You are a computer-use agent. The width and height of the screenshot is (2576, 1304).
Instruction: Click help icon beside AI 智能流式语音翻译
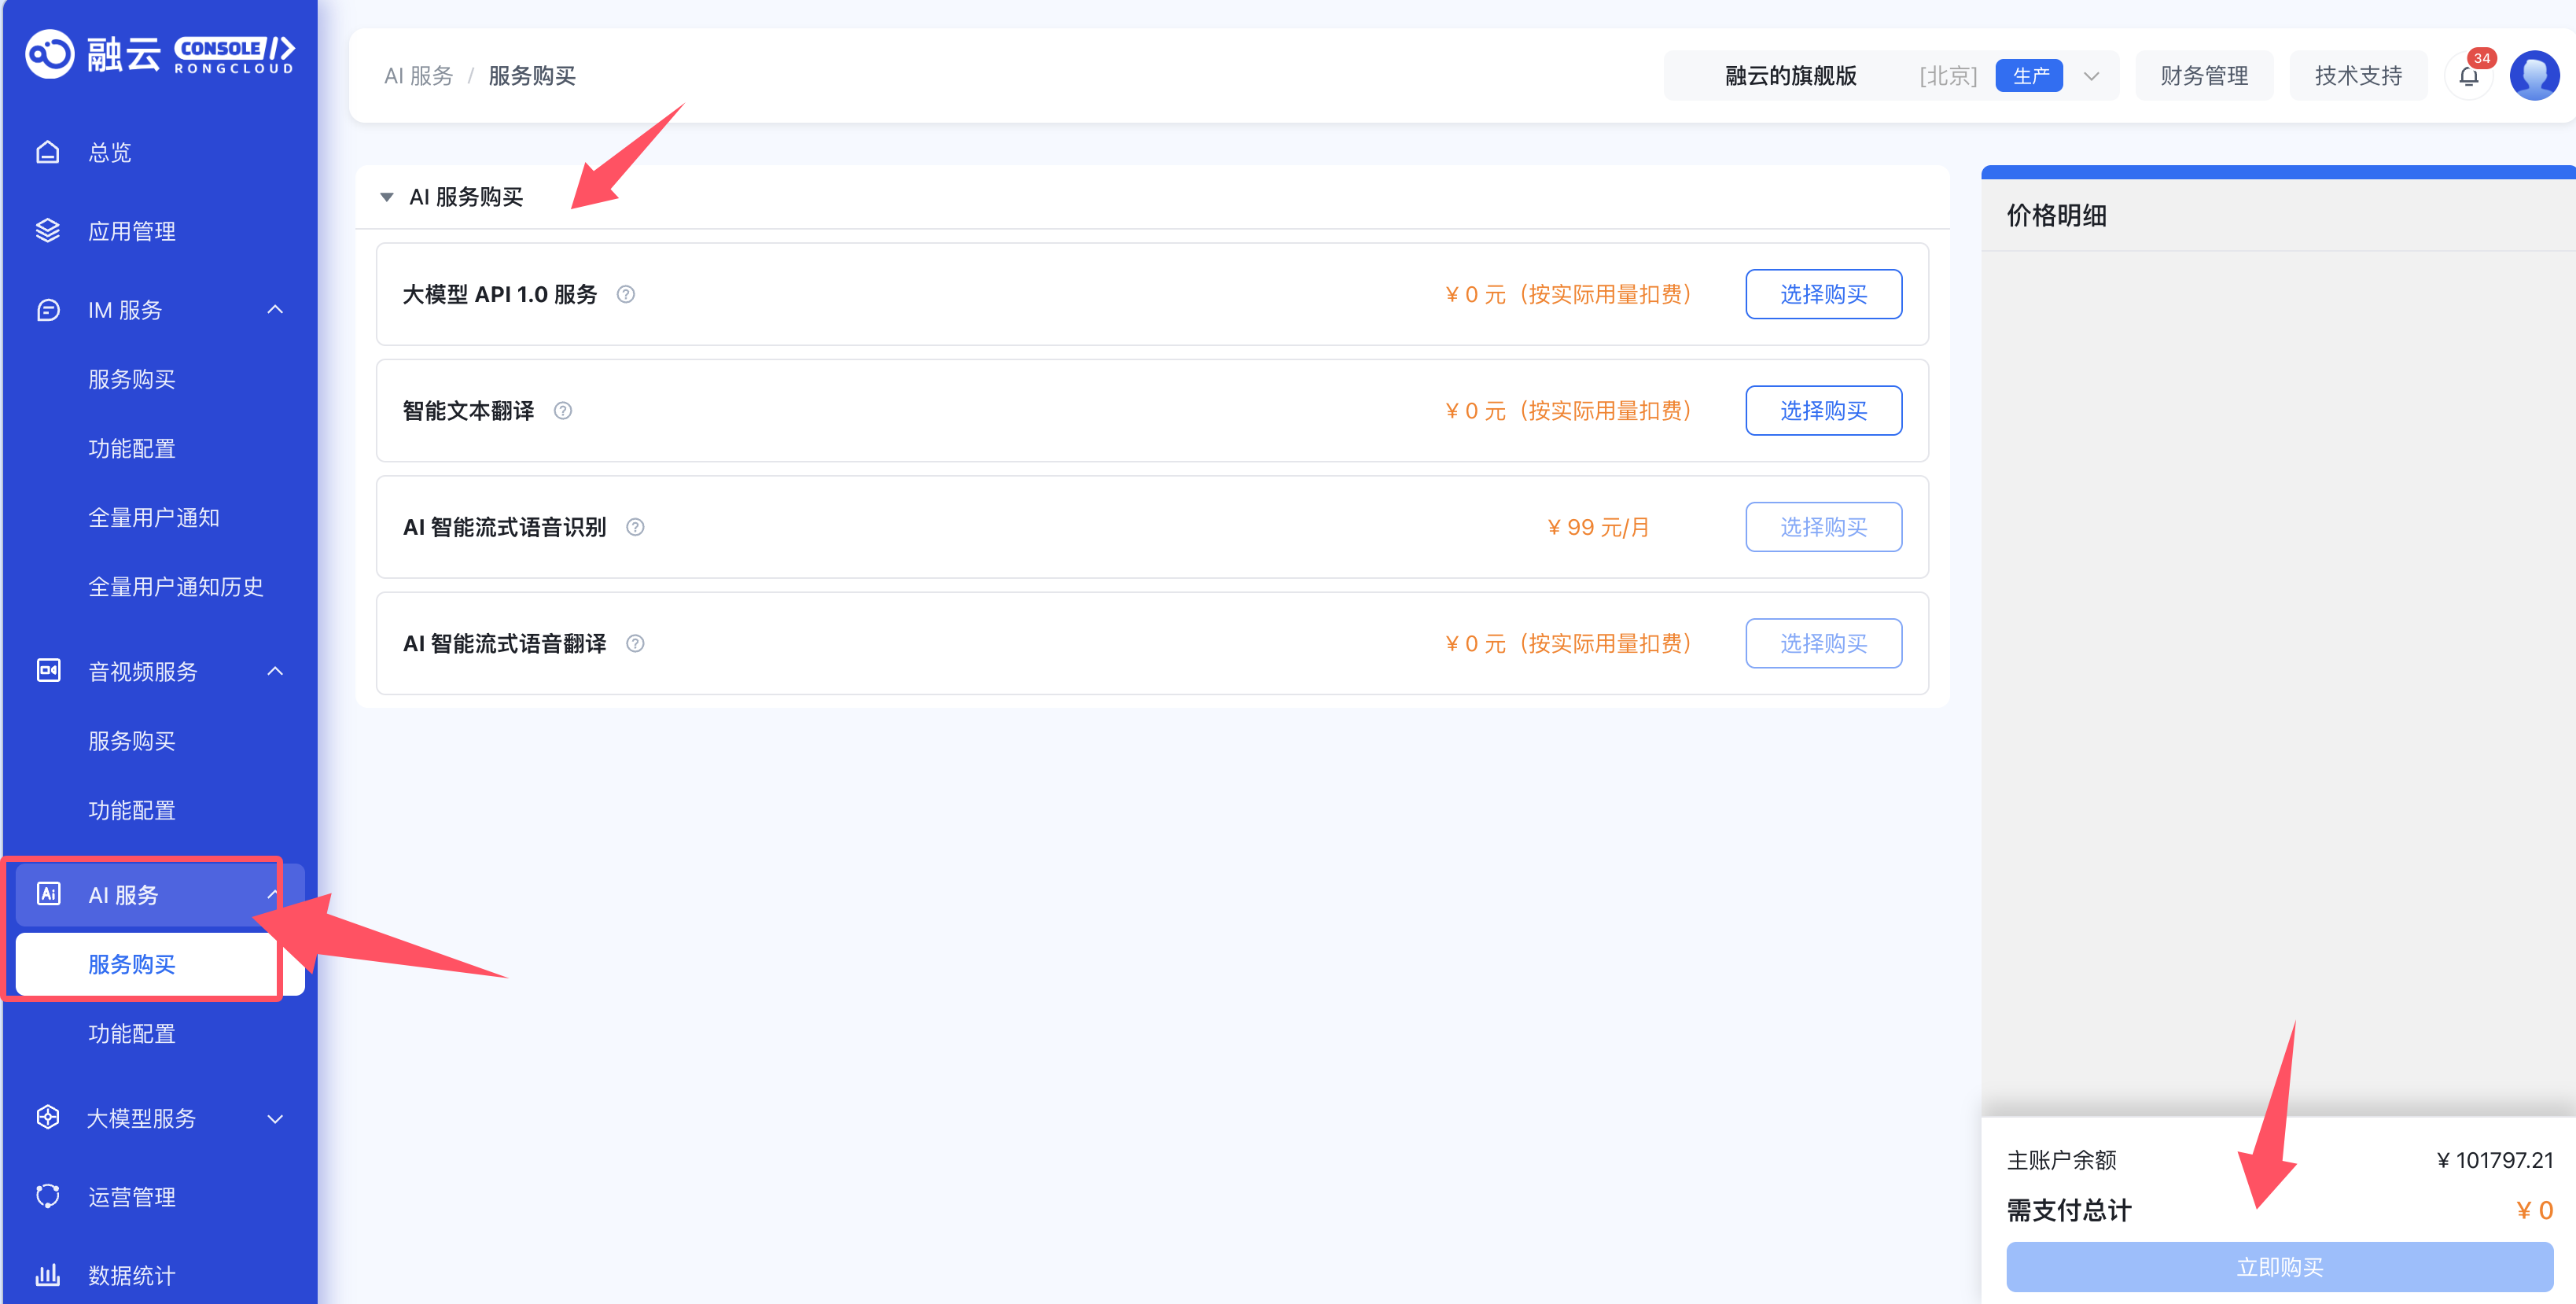[635, 644]
